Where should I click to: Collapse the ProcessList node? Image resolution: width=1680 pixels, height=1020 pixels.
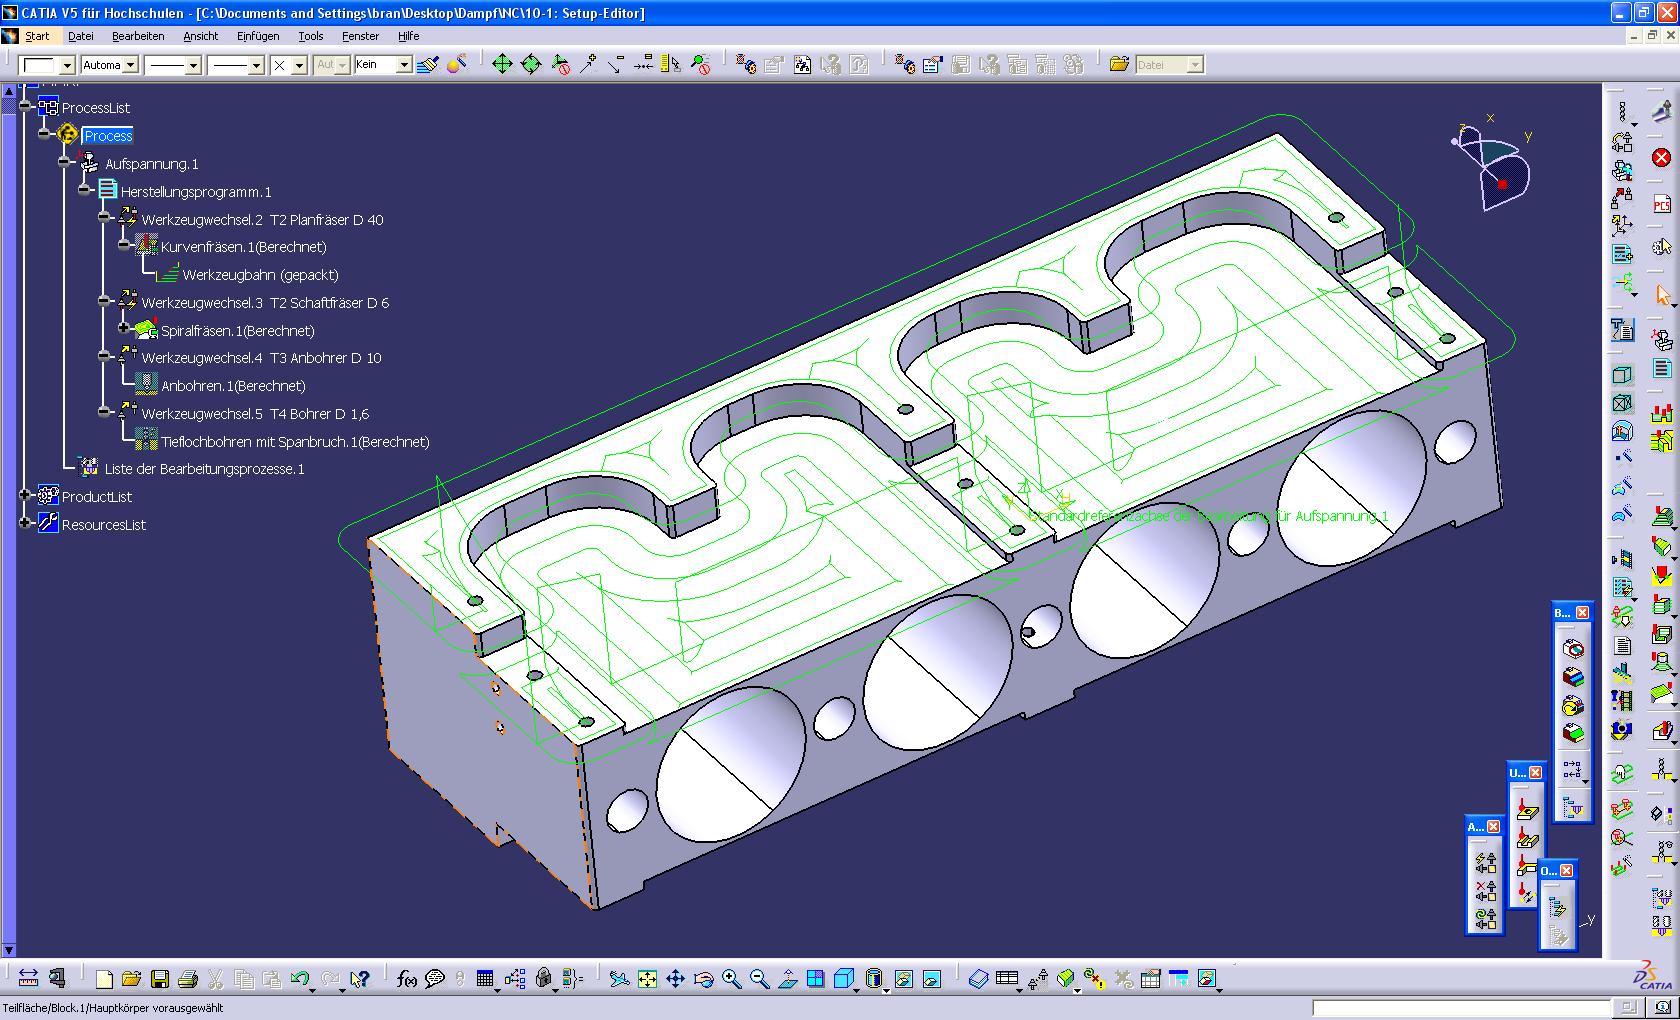point(25,106)
